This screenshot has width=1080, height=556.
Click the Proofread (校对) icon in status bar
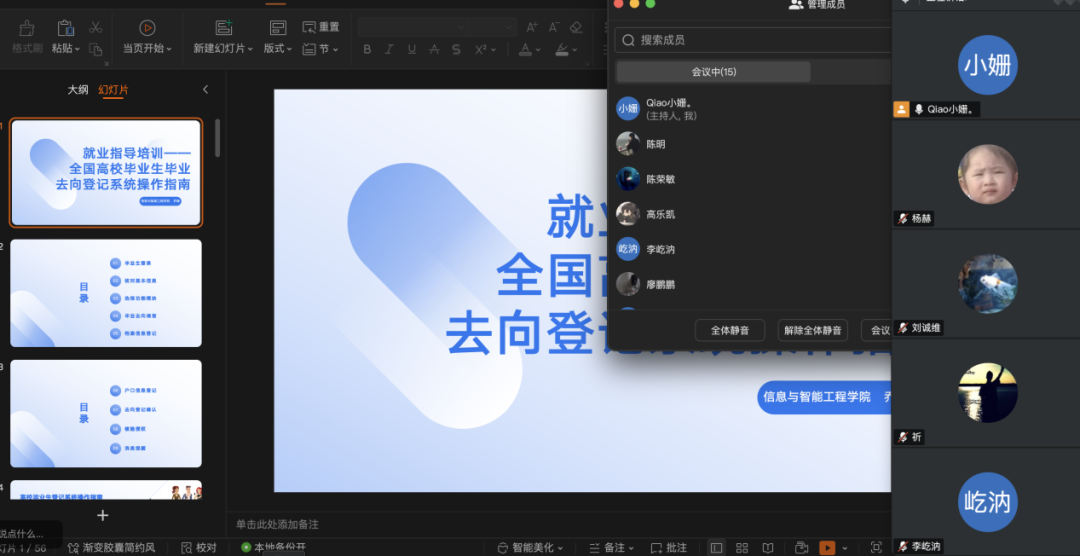[x=198, y=548]
